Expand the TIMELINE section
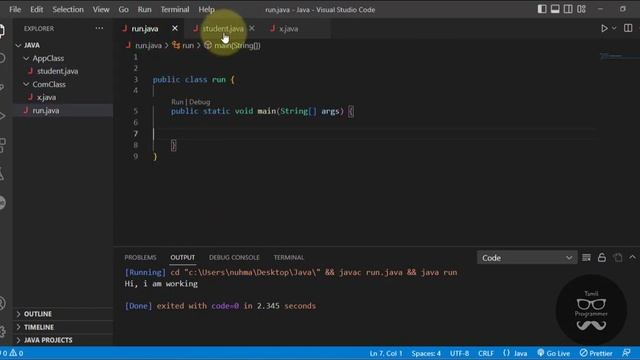The height and width of the screenshot is (360, 640). tap(38, 327)
